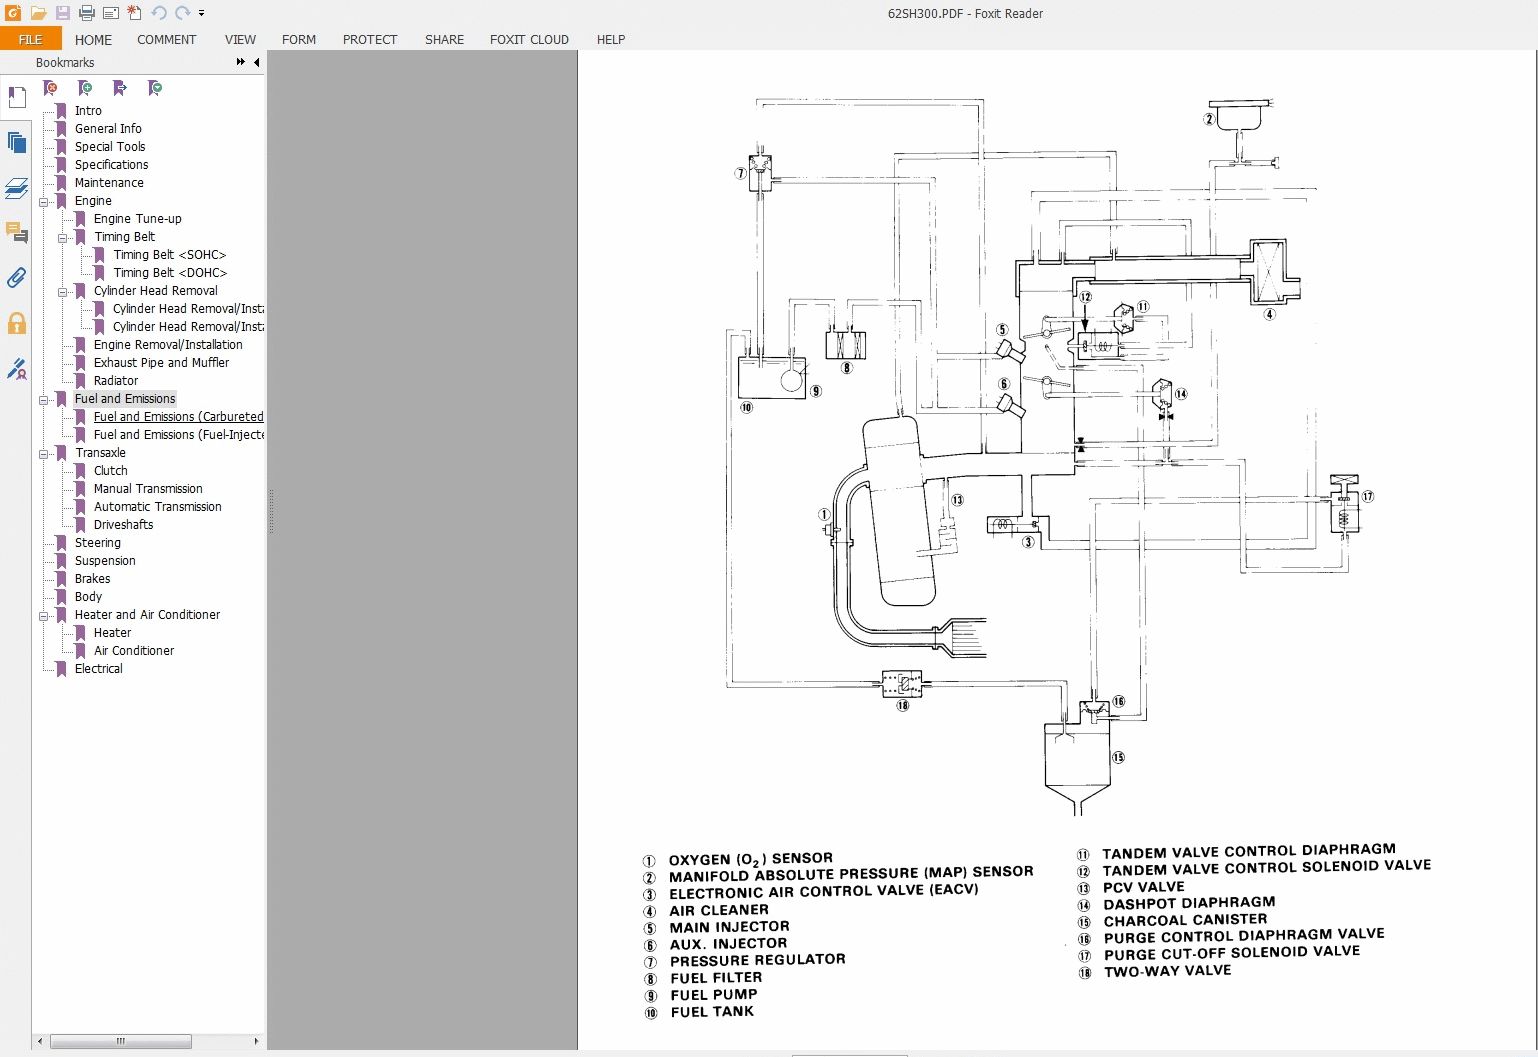Click the add new bookmark icon
1538x1057 pixels.
click(x=85, y=88)
